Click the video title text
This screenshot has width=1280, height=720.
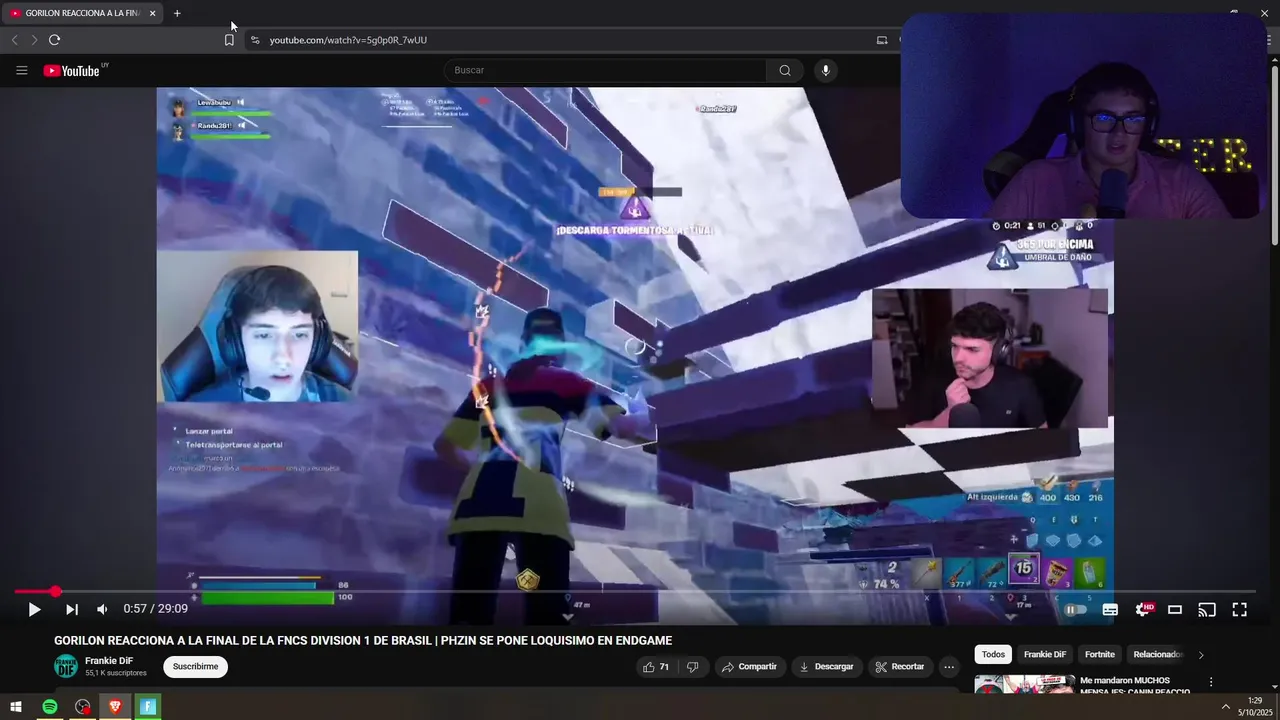click(363, 641)
